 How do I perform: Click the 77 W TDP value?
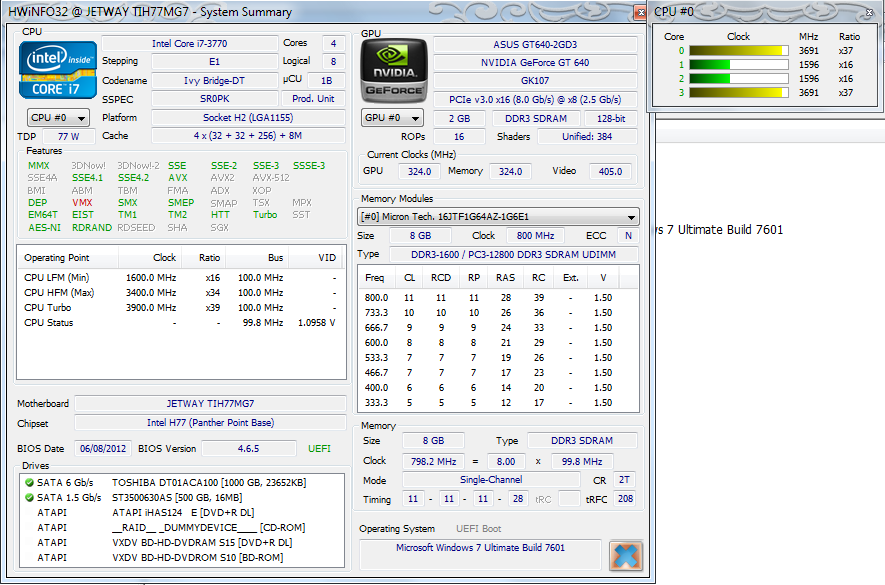[x=68, y=137]
